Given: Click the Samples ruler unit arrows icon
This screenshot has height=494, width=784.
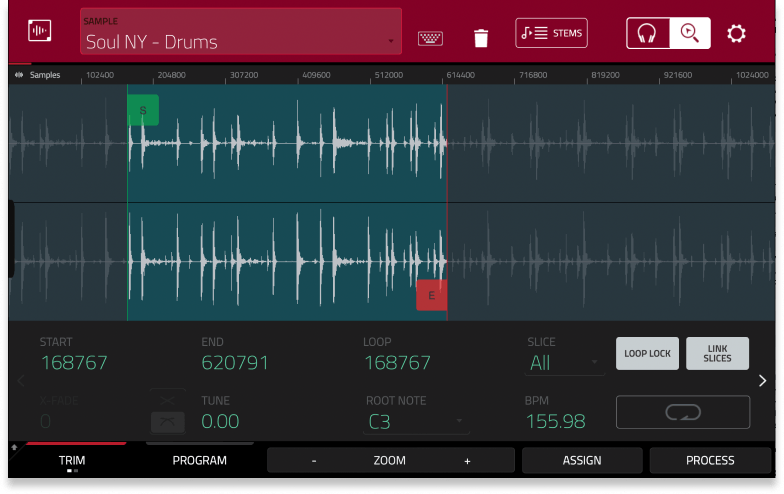Looking at the screenshot, I should coord(19,75).
